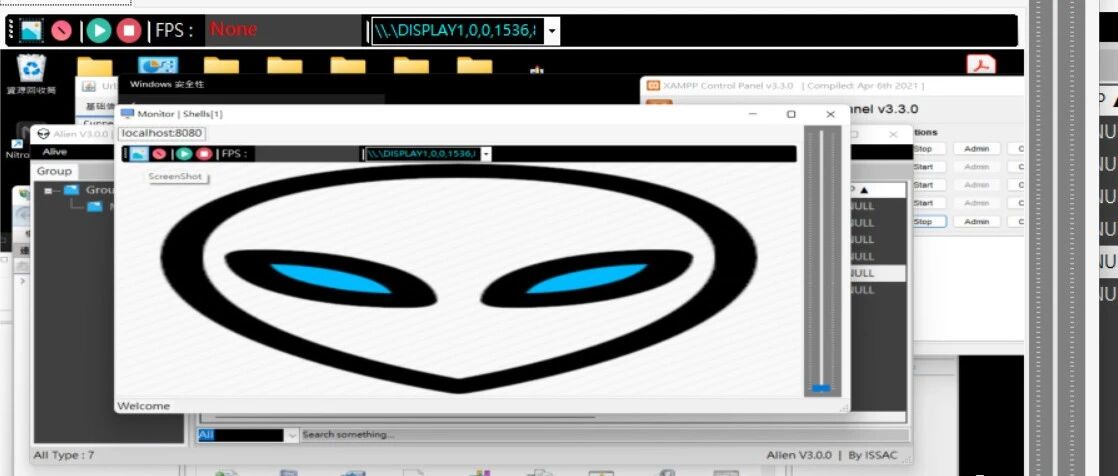
Task: Open the large DISPLAY1 dropdown arrow in top toolbar
Action: 552,31
